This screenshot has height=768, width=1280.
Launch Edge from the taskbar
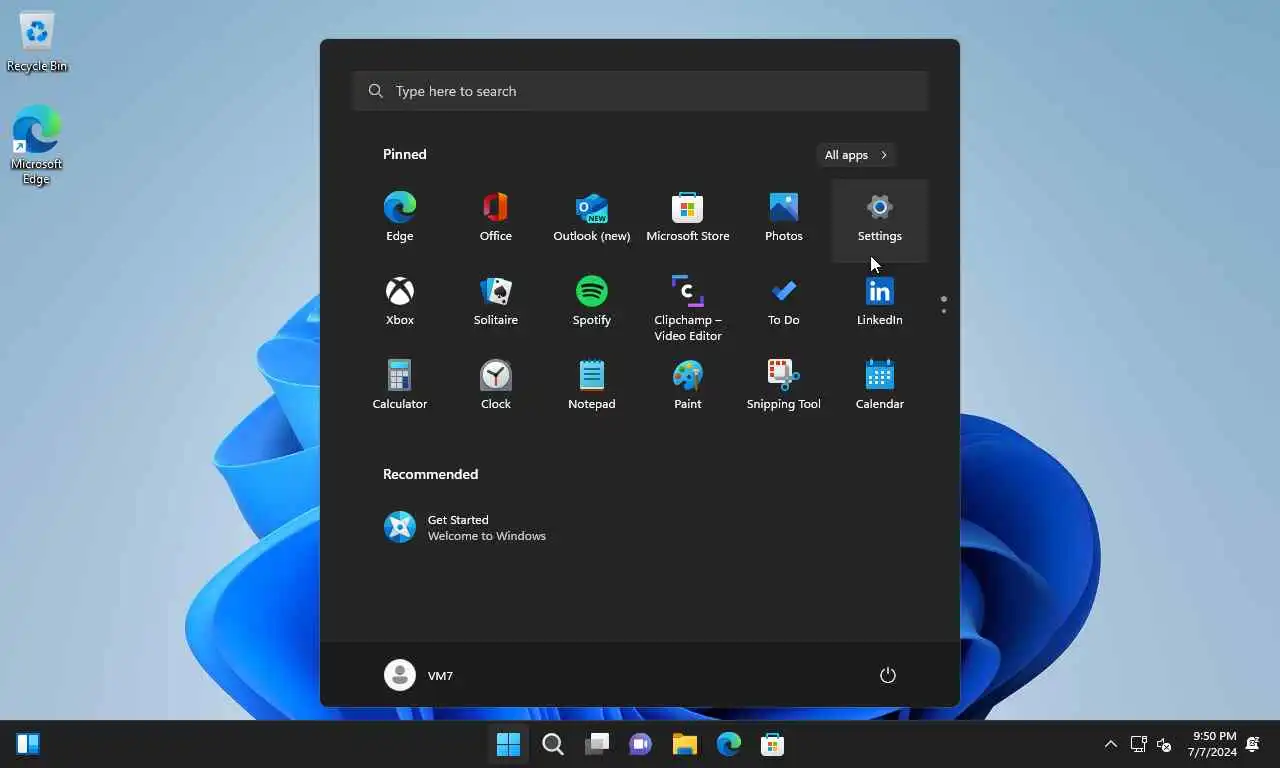(729, 744)
